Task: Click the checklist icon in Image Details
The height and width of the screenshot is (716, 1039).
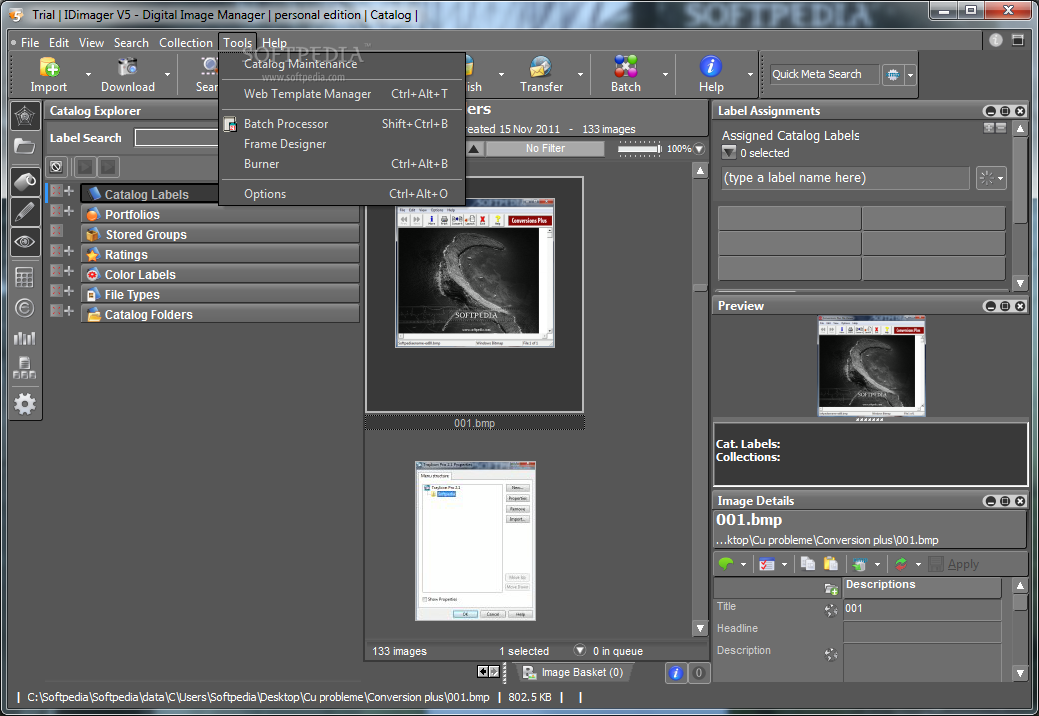Action: click(767, 564)
